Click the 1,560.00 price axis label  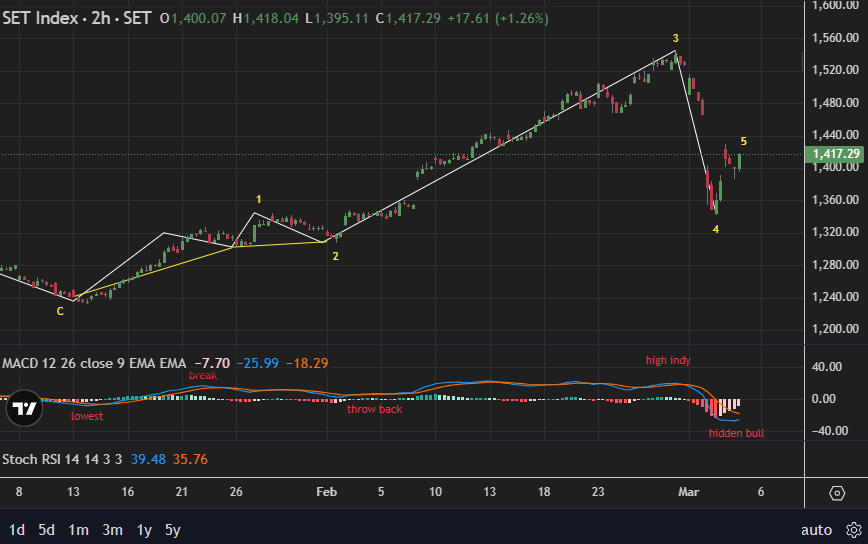[x=835, y=38]
